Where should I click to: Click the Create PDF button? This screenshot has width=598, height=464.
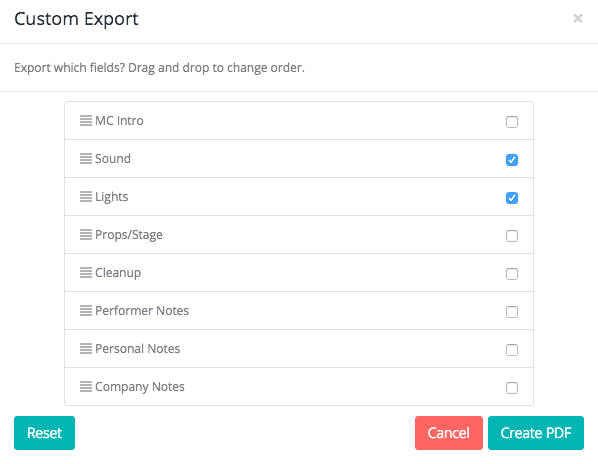pos(536,433)
